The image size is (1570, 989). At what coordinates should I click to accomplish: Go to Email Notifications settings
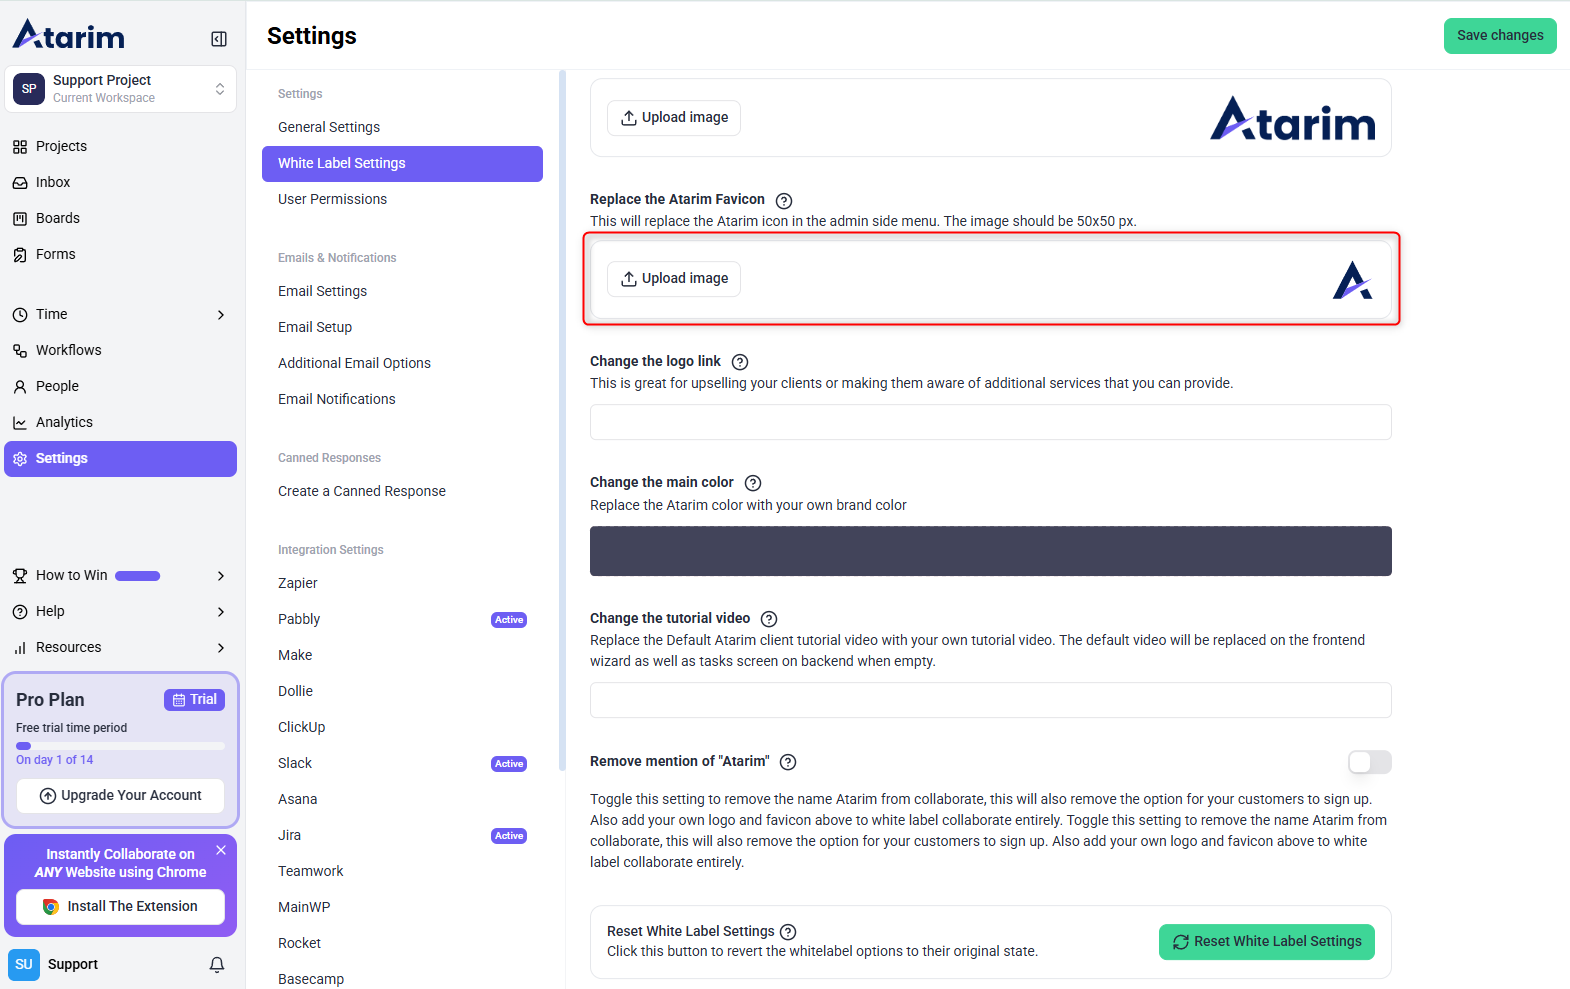tap(336, 399)
